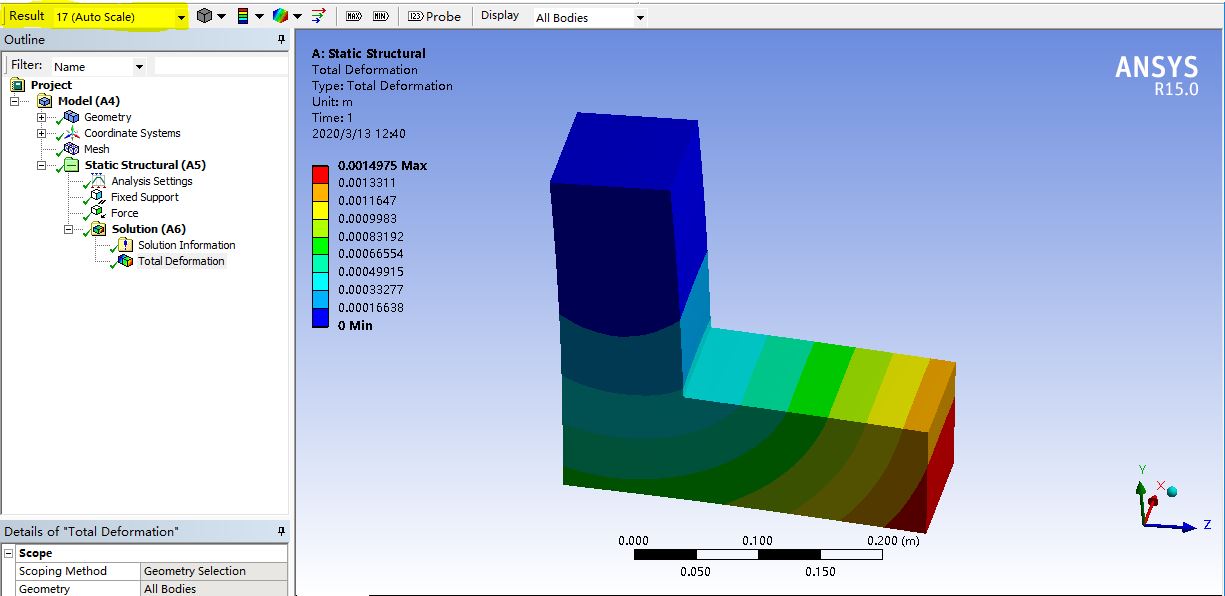Open the rainbow edge coloring icon
This screenshot has height=596, width=1225.
pos(279,15)
